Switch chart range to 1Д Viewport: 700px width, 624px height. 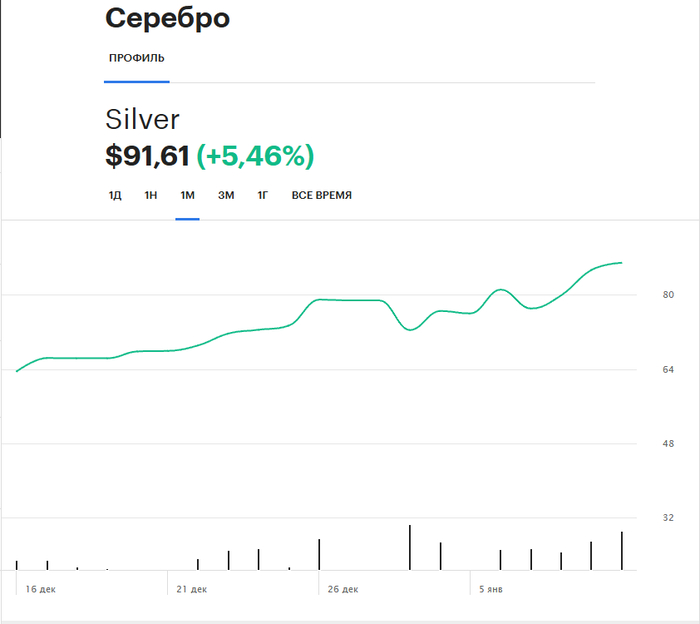[115, 195]
